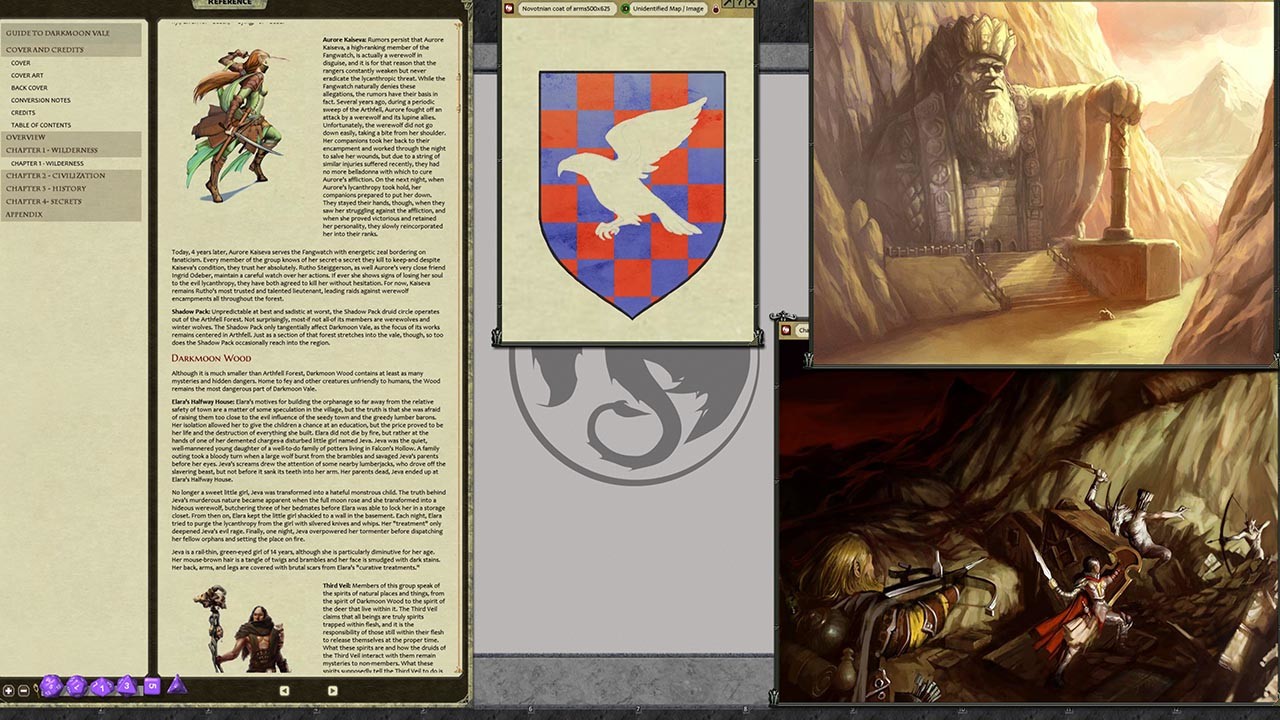
Task: Click the shortcut arrow icon on the image window
Action: tap(726, 4)
